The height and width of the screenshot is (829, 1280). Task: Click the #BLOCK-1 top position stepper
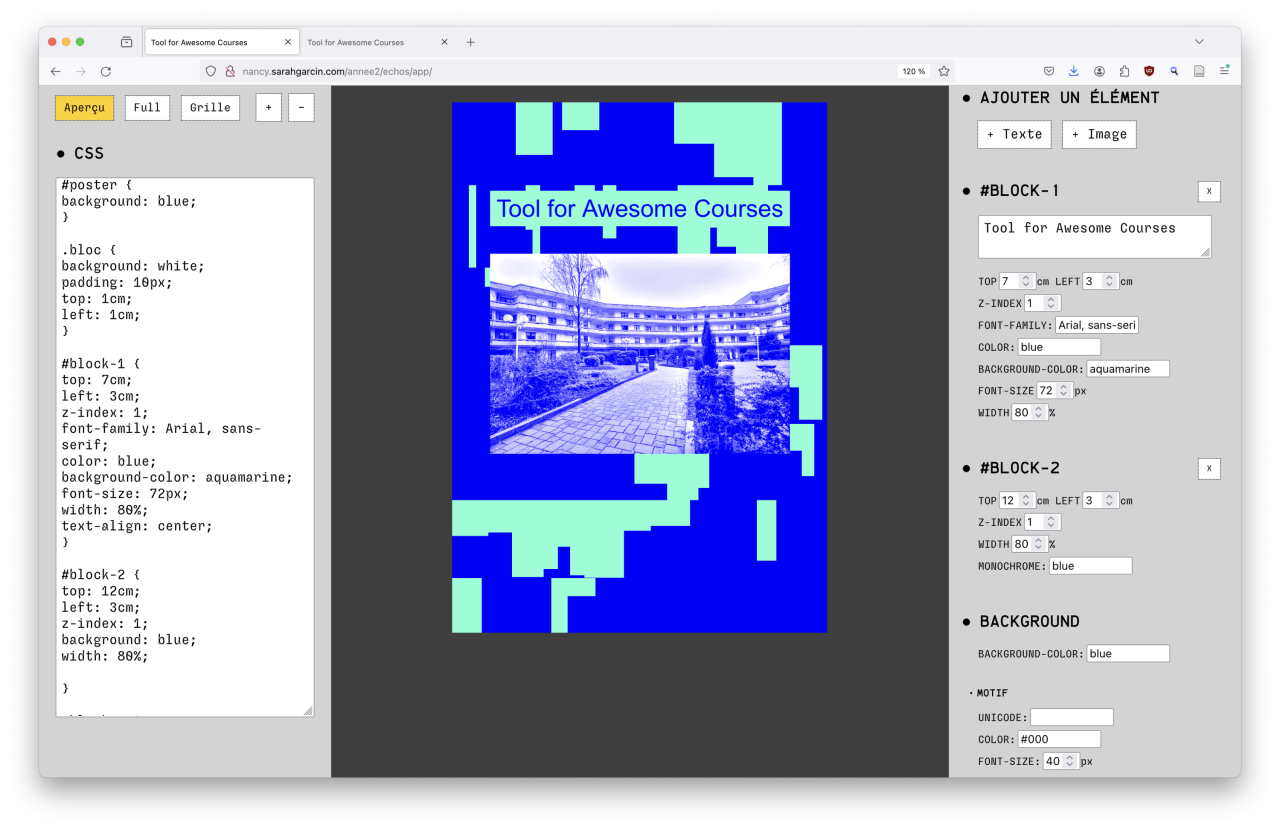click(1026, 281)
